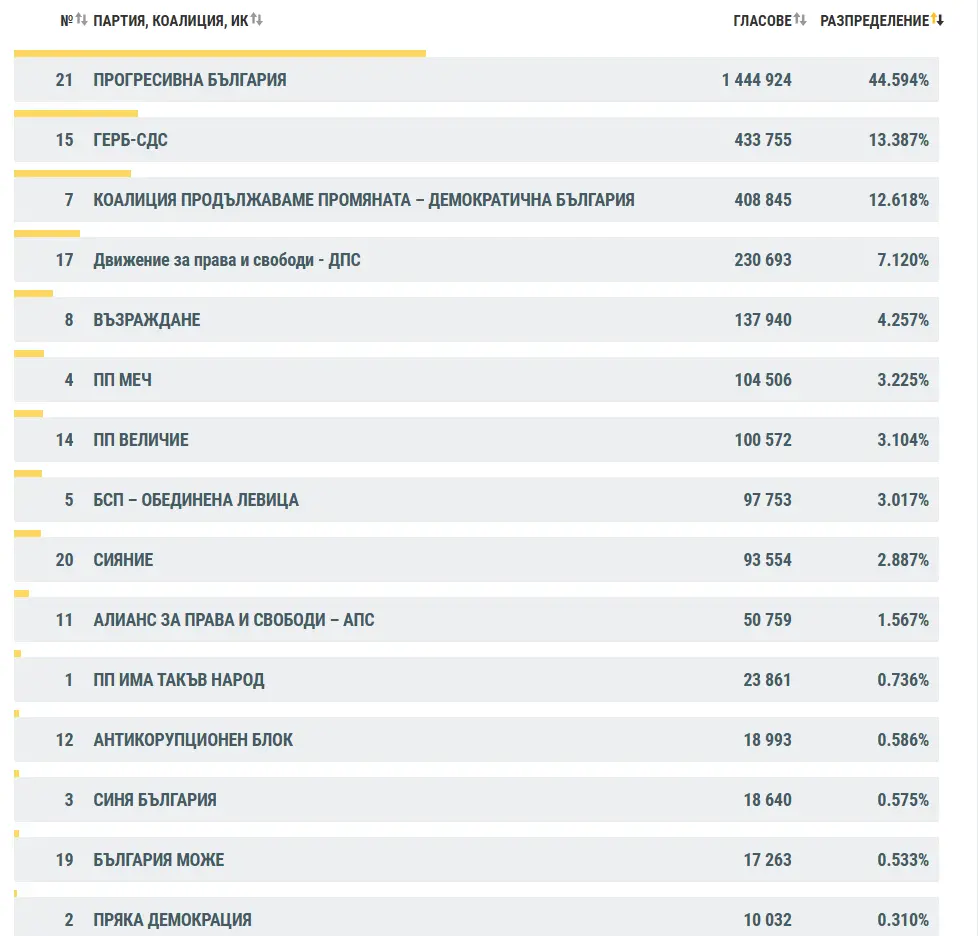Screen dimensions: 978x936
Task: Select the ПРОГРЕСИВНА БЪЛГАРИЯ party name
Action: coord(189,80)
